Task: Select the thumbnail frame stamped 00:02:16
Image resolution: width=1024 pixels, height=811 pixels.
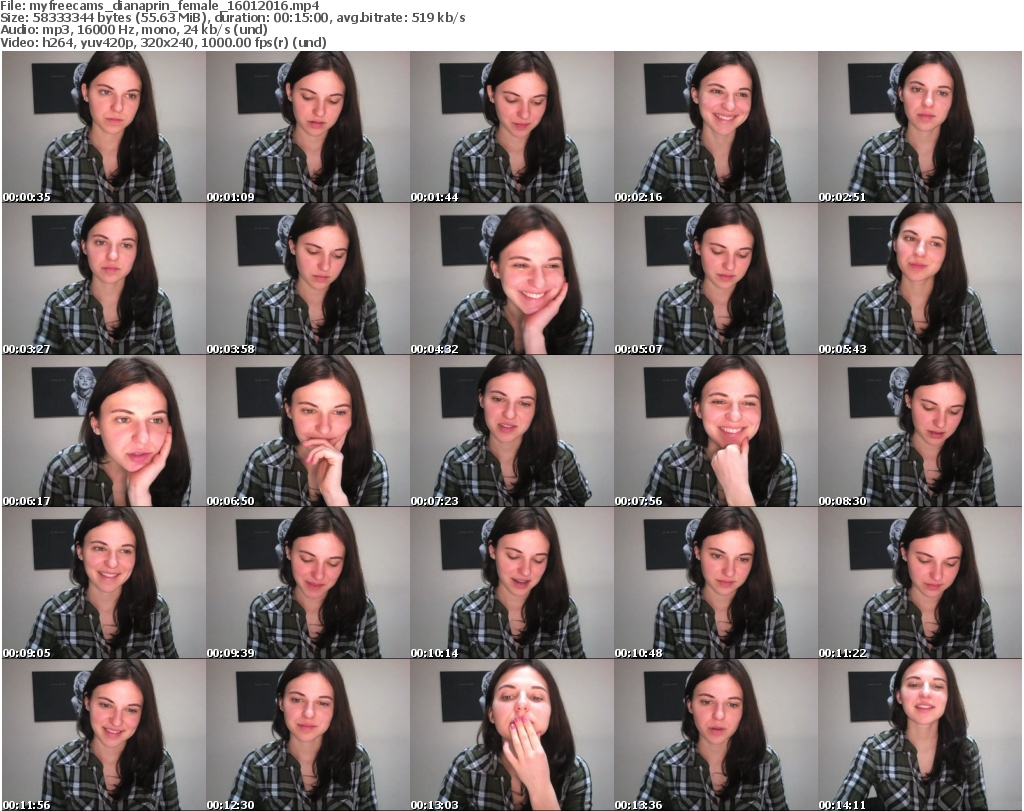Action: 716,127
